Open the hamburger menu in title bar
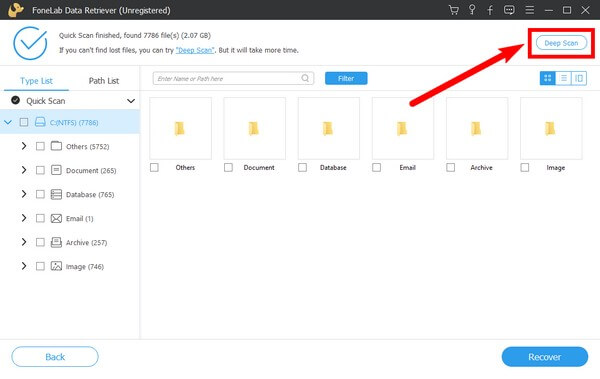 pos(530,10)
